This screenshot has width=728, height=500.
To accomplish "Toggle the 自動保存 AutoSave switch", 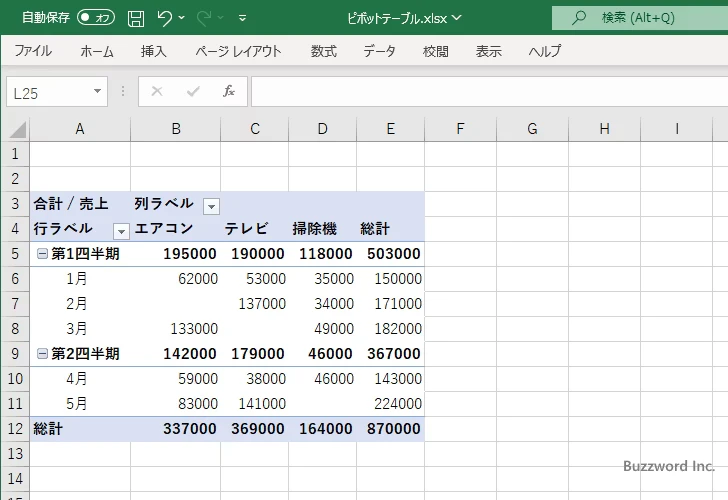I will [96, 18].
